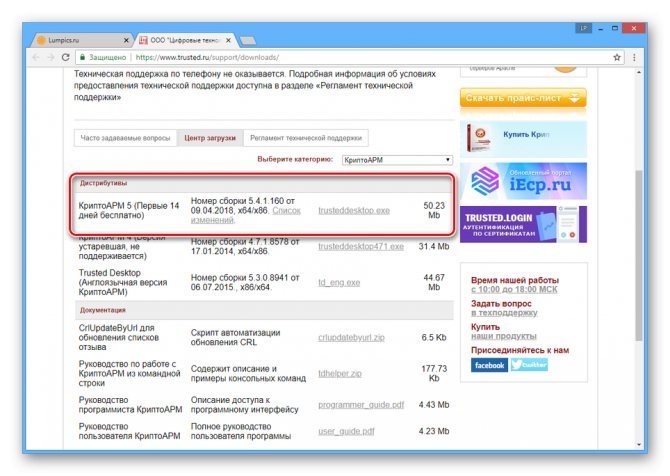This screenshot has width=670, height=476.
Task: Click the CrlUpdateByUrl row title
Action: pyautogui.click(x=119, y=338)
